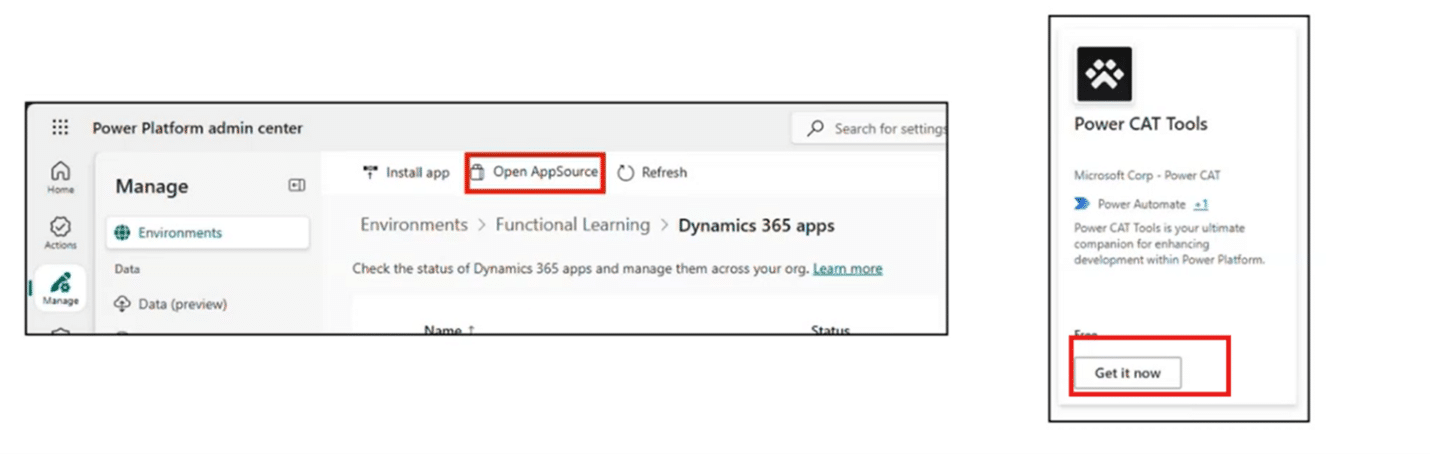Screen dimensions: 1430x454
Task: Click Microsoft Corp - Power CAT publisher text
Action: 1146,175
